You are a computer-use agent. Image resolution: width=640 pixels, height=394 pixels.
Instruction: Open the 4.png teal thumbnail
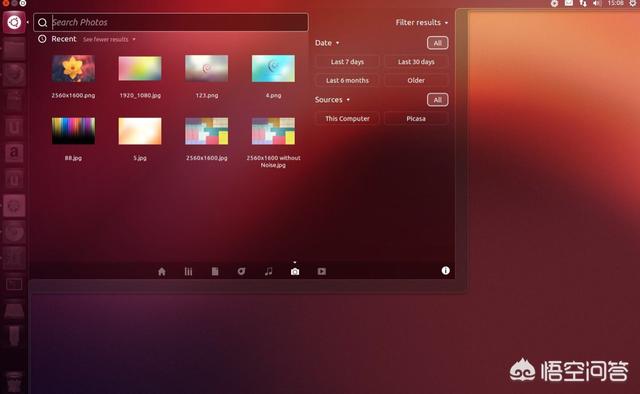(x=273, y=69)
